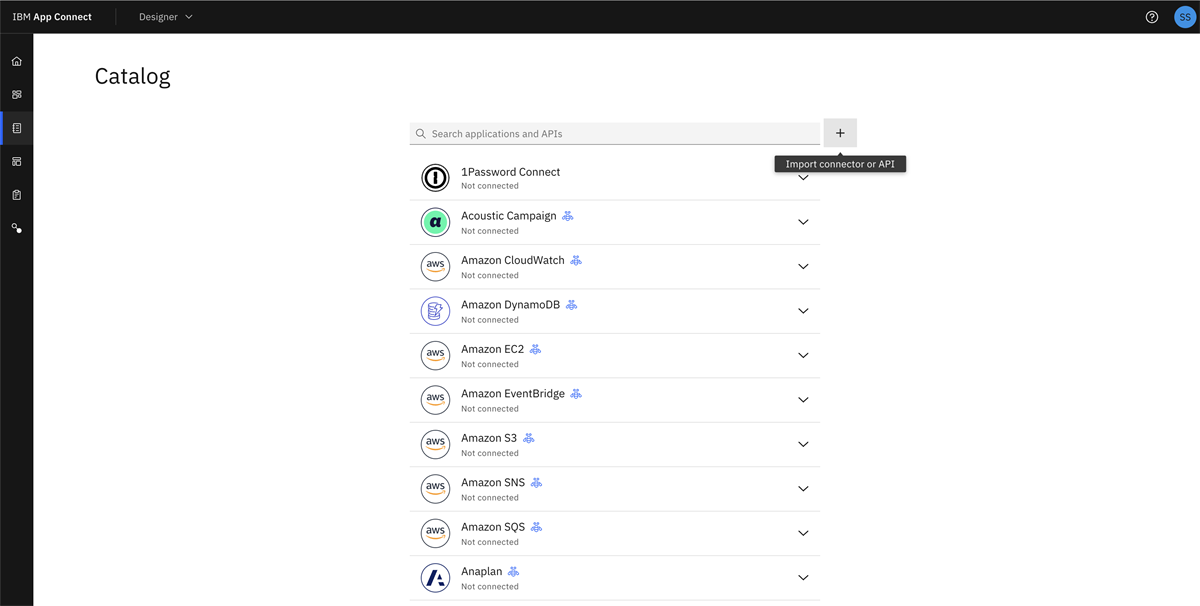The width and height of the screenshot is (1200, 606).
Task: Click the Amazon EC2 aws logo
Action: (435, 355)
